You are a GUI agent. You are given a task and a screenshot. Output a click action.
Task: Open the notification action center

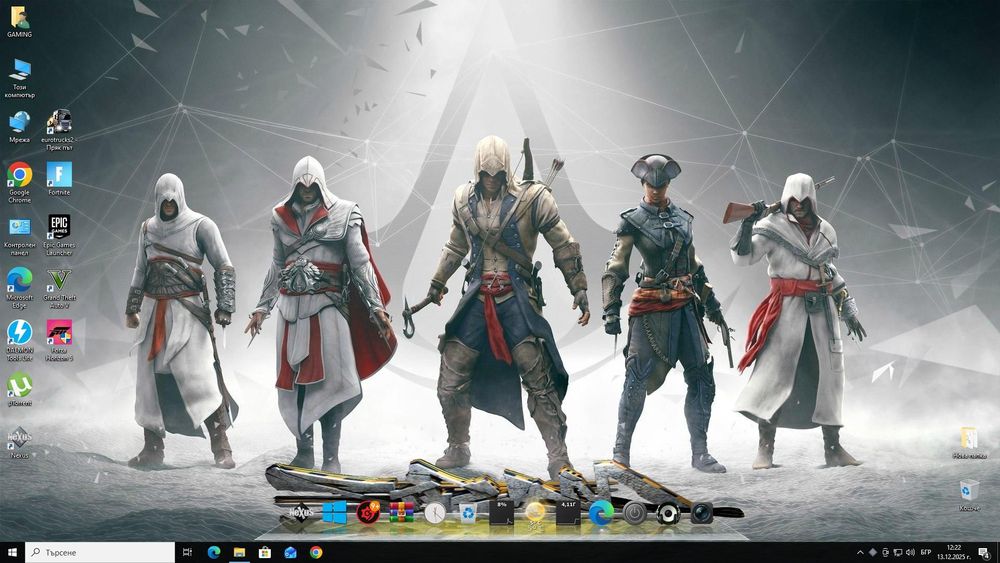pos(985,552)
